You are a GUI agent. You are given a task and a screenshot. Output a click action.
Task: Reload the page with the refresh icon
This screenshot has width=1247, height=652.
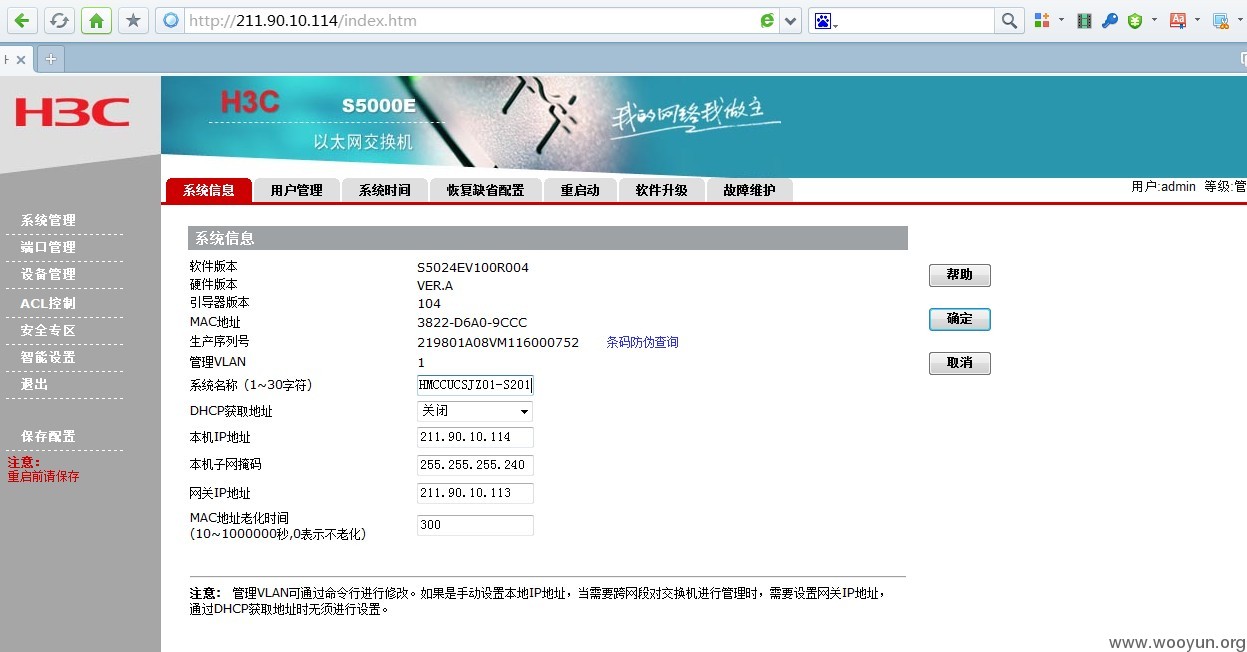coord(60,20)
